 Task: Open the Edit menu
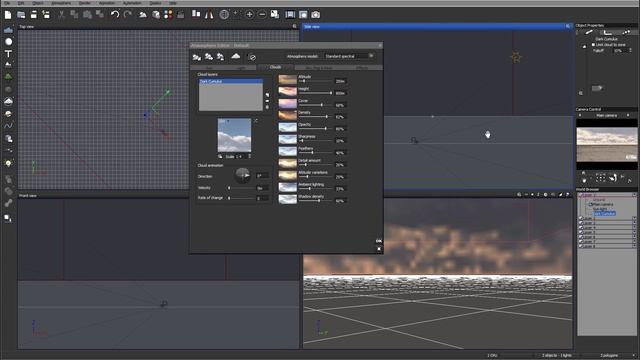pos(21,3)
